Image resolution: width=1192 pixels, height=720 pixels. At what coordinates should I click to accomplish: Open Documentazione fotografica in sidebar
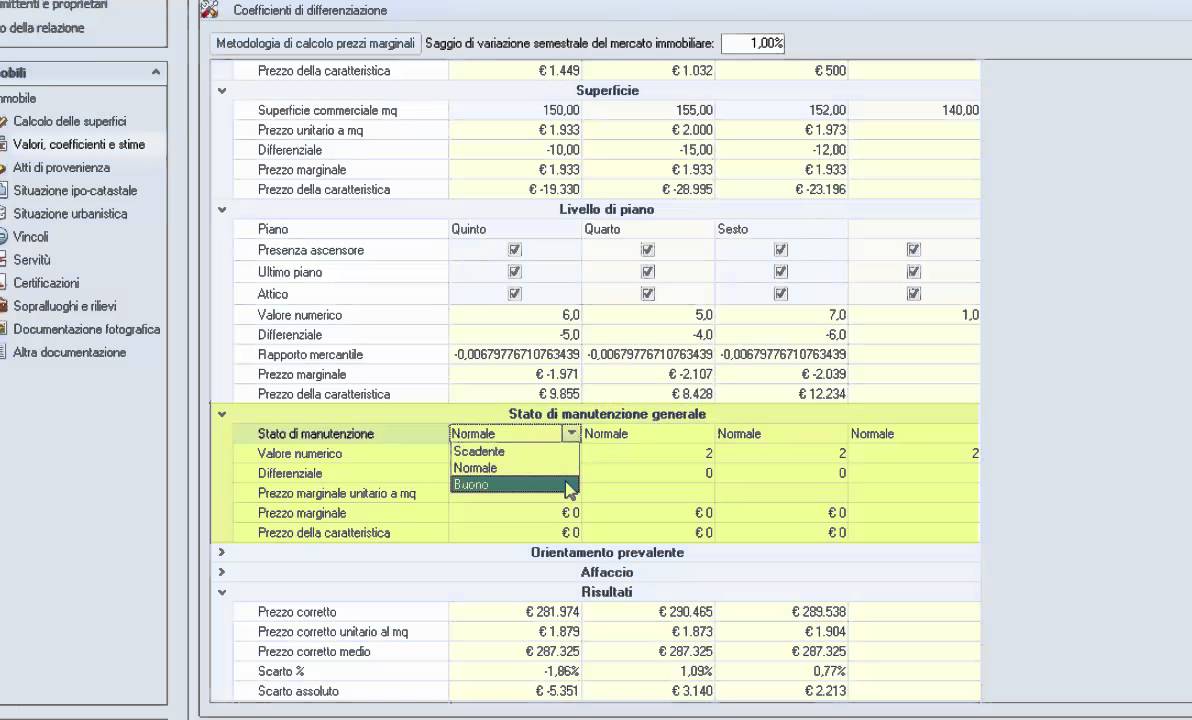click(x=87, y=329)
